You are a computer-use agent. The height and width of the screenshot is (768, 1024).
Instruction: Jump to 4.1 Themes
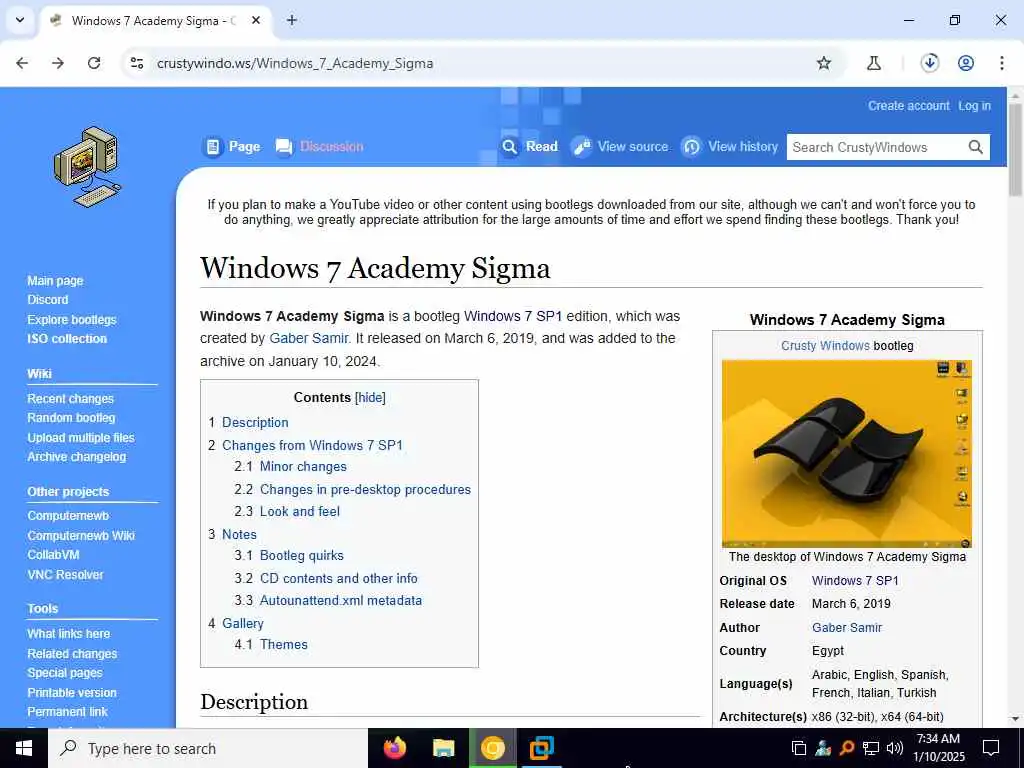point(271,645)
